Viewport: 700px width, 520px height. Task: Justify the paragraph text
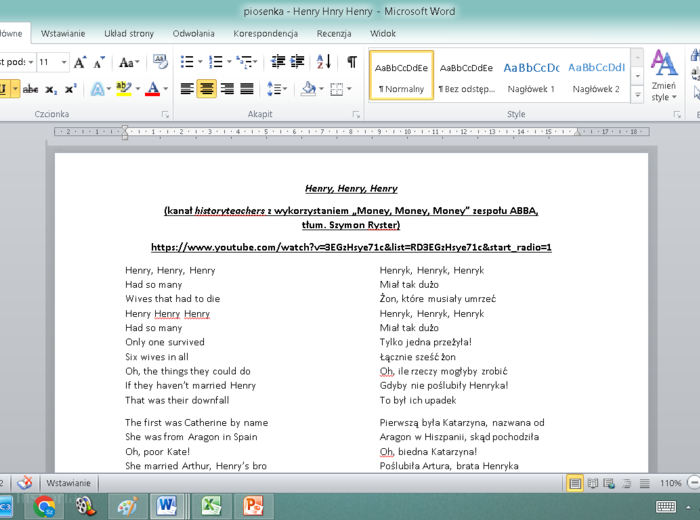(247, 89)
